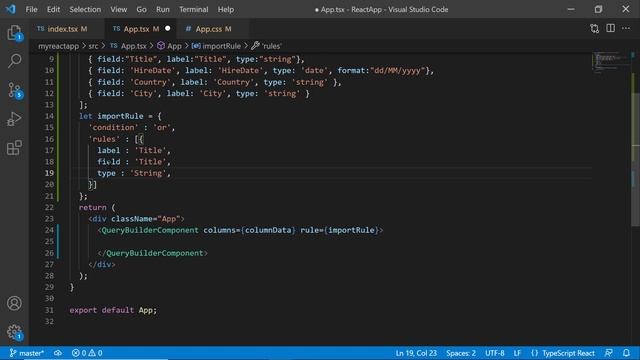Click columnData in columns attribute
The image size is (640, 360).
(268, 230)
